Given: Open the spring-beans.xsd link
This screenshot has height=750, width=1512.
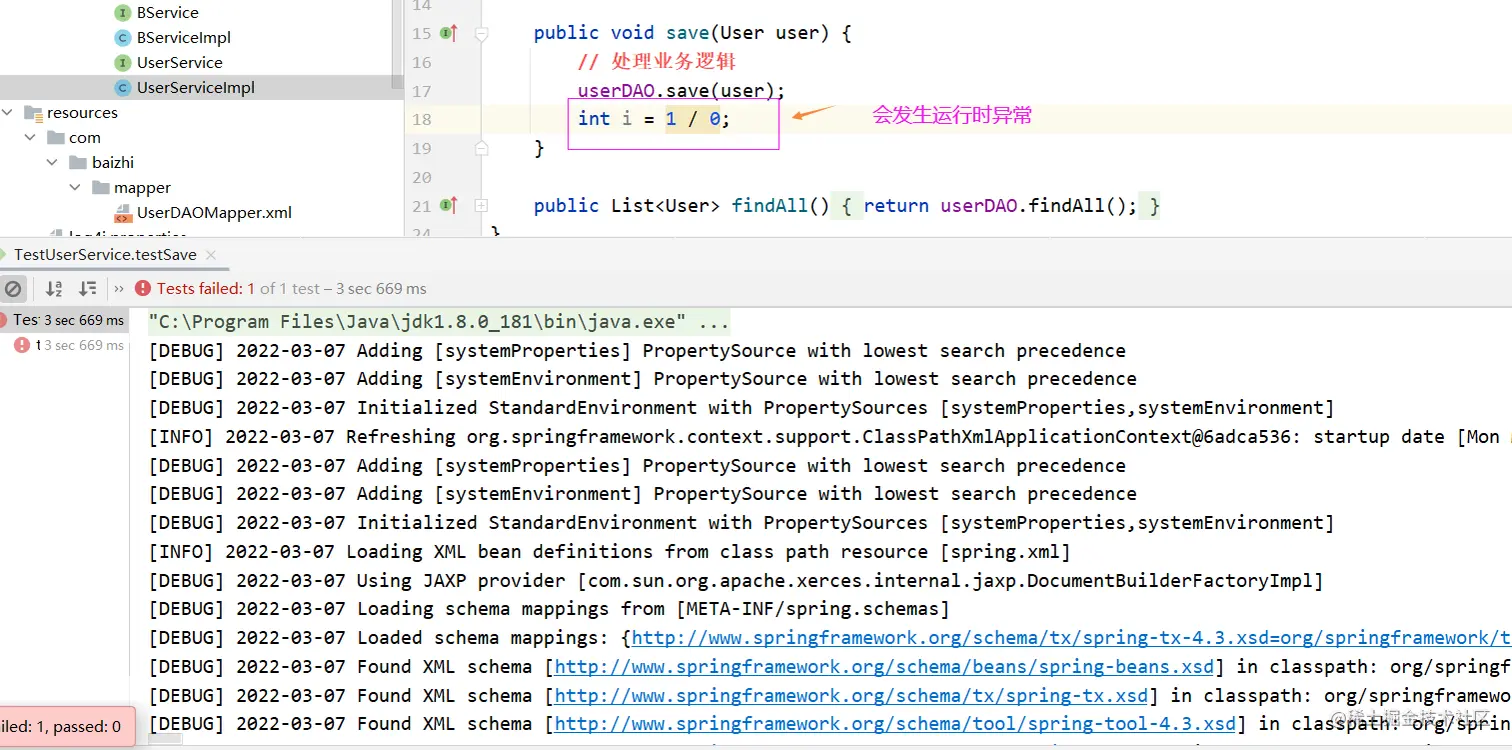Looking at the screenshot, I should (x=884, y=667).
